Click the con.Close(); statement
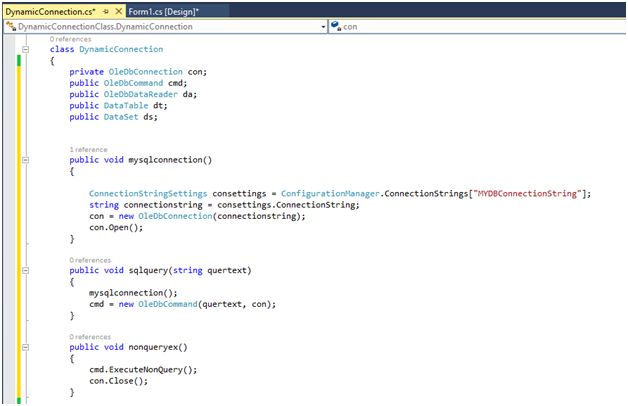The height and width of the screenshot is (406, 628). pos(119,381)
